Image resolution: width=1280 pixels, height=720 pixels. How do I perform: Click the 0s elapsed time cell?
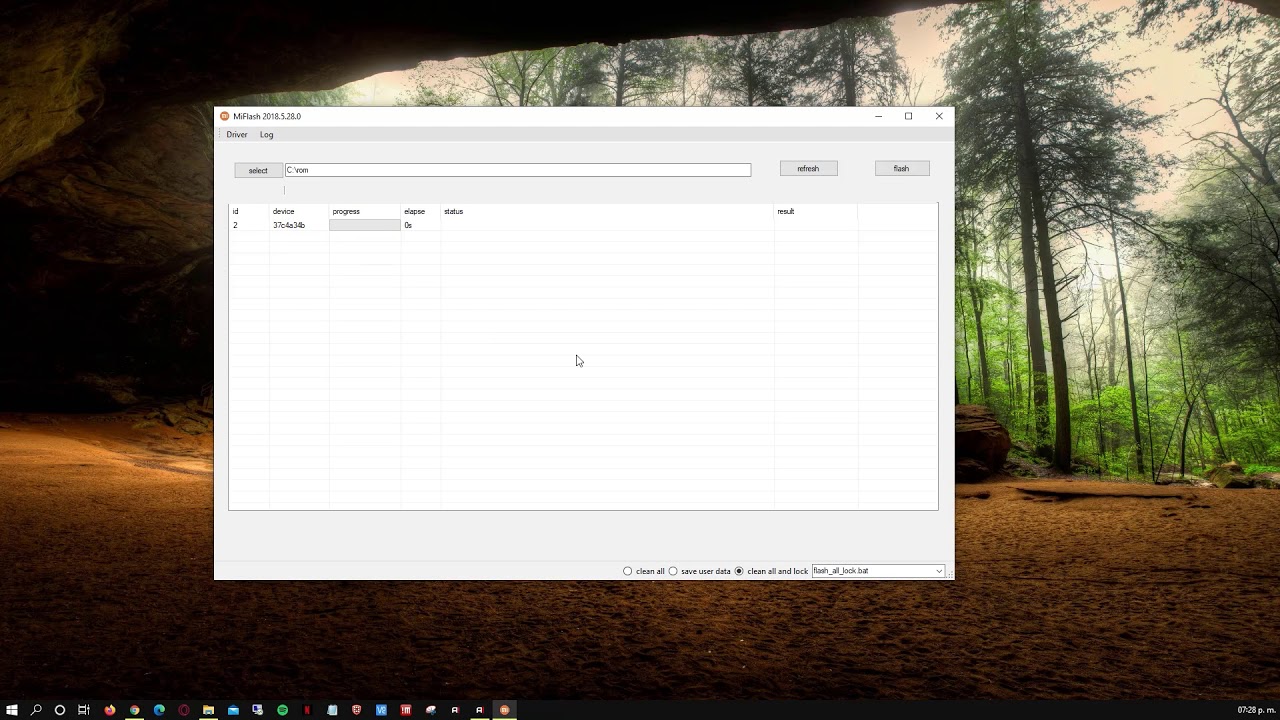coord(408,226)
